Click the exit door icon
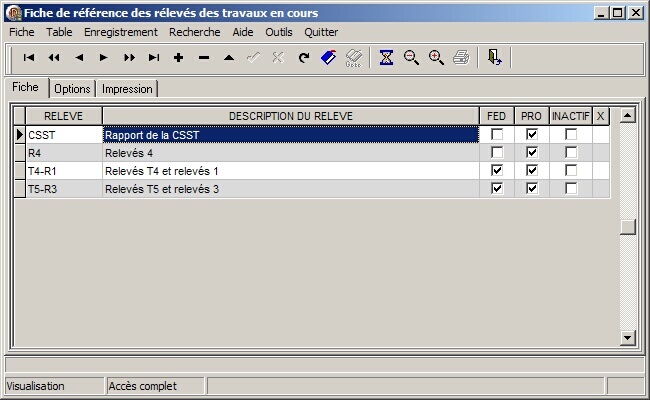Viewport: 650px width, 400px height. coord(494,58)
